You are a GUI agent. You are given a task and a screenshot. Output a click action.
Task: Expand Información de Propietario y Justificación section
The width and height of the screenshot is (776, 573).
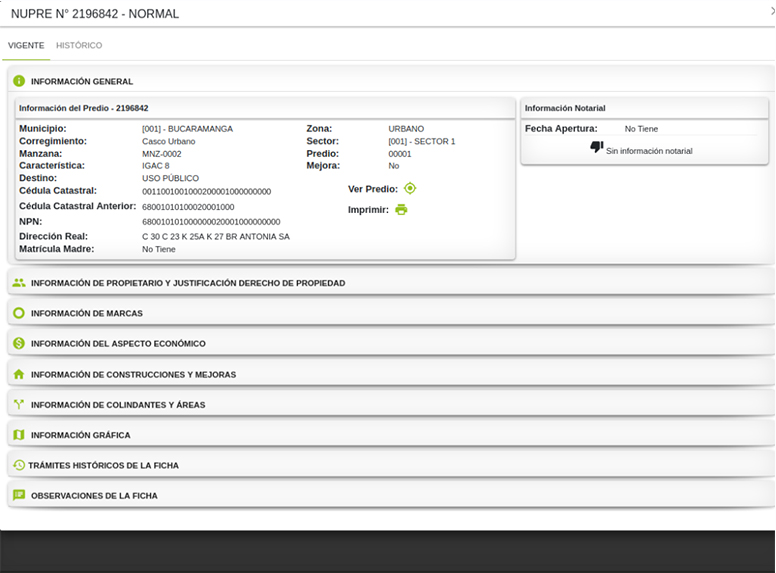point(391,283)
